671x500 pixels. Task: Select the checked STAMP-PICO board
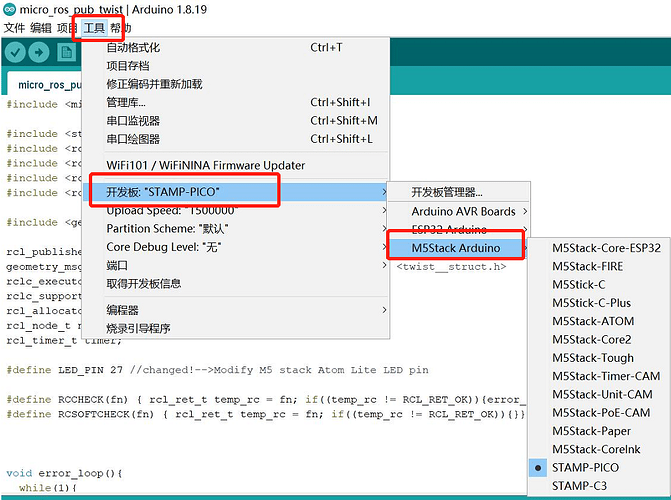point(599,468)
